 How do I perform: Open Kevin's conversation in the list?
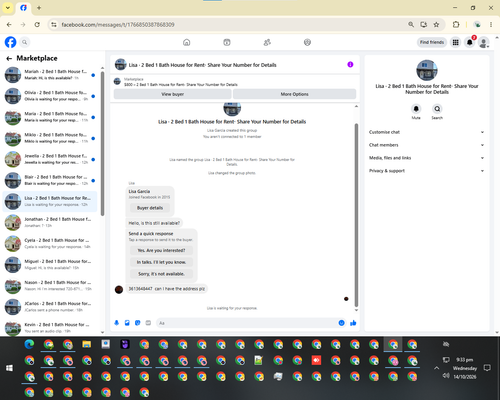(50, 328)
